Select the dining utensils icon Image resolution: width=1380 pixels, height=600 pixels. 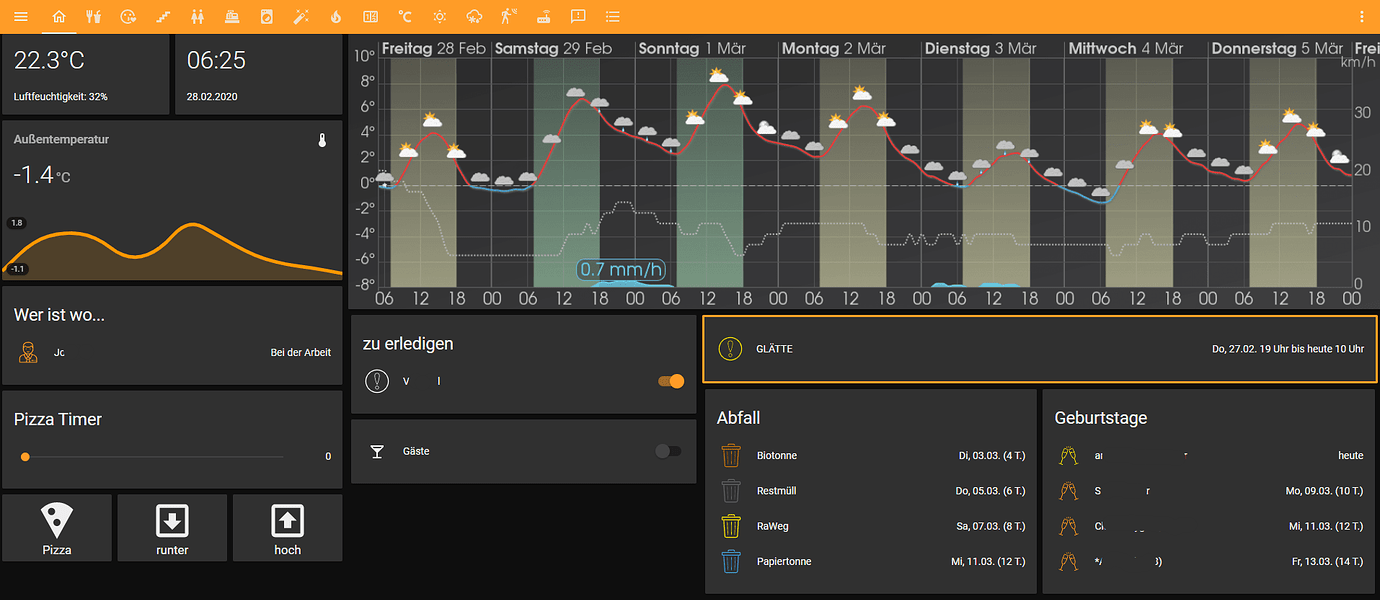[x=94, y=16]
